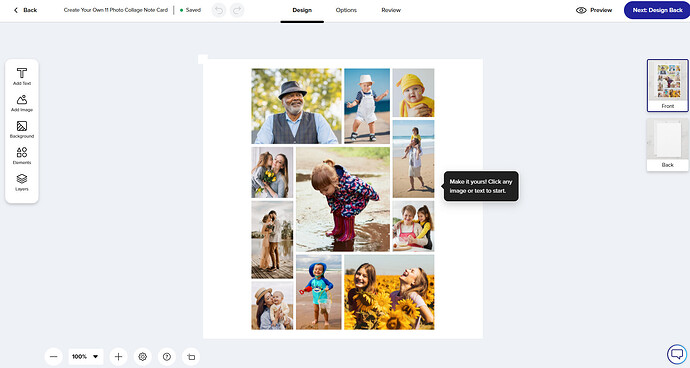690x368 pixels.
Task: Open Preview with the eye icon
Action: (x=594, y=10)
